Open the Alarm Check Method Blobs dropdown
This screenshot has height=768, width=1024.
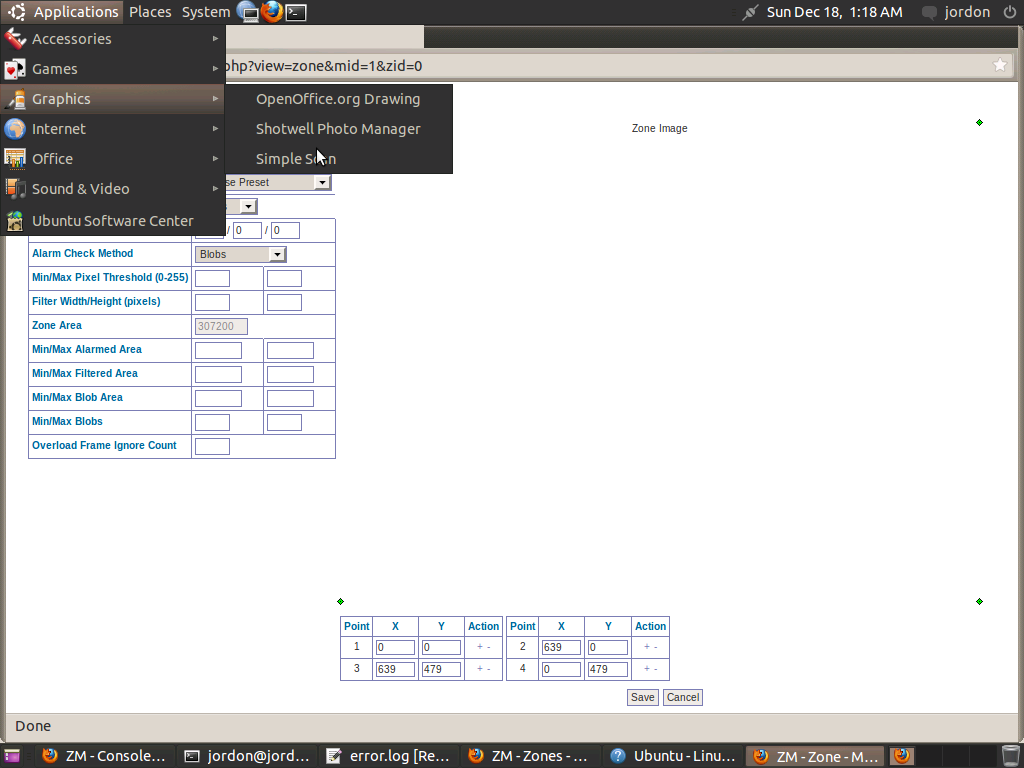(240, 254)
